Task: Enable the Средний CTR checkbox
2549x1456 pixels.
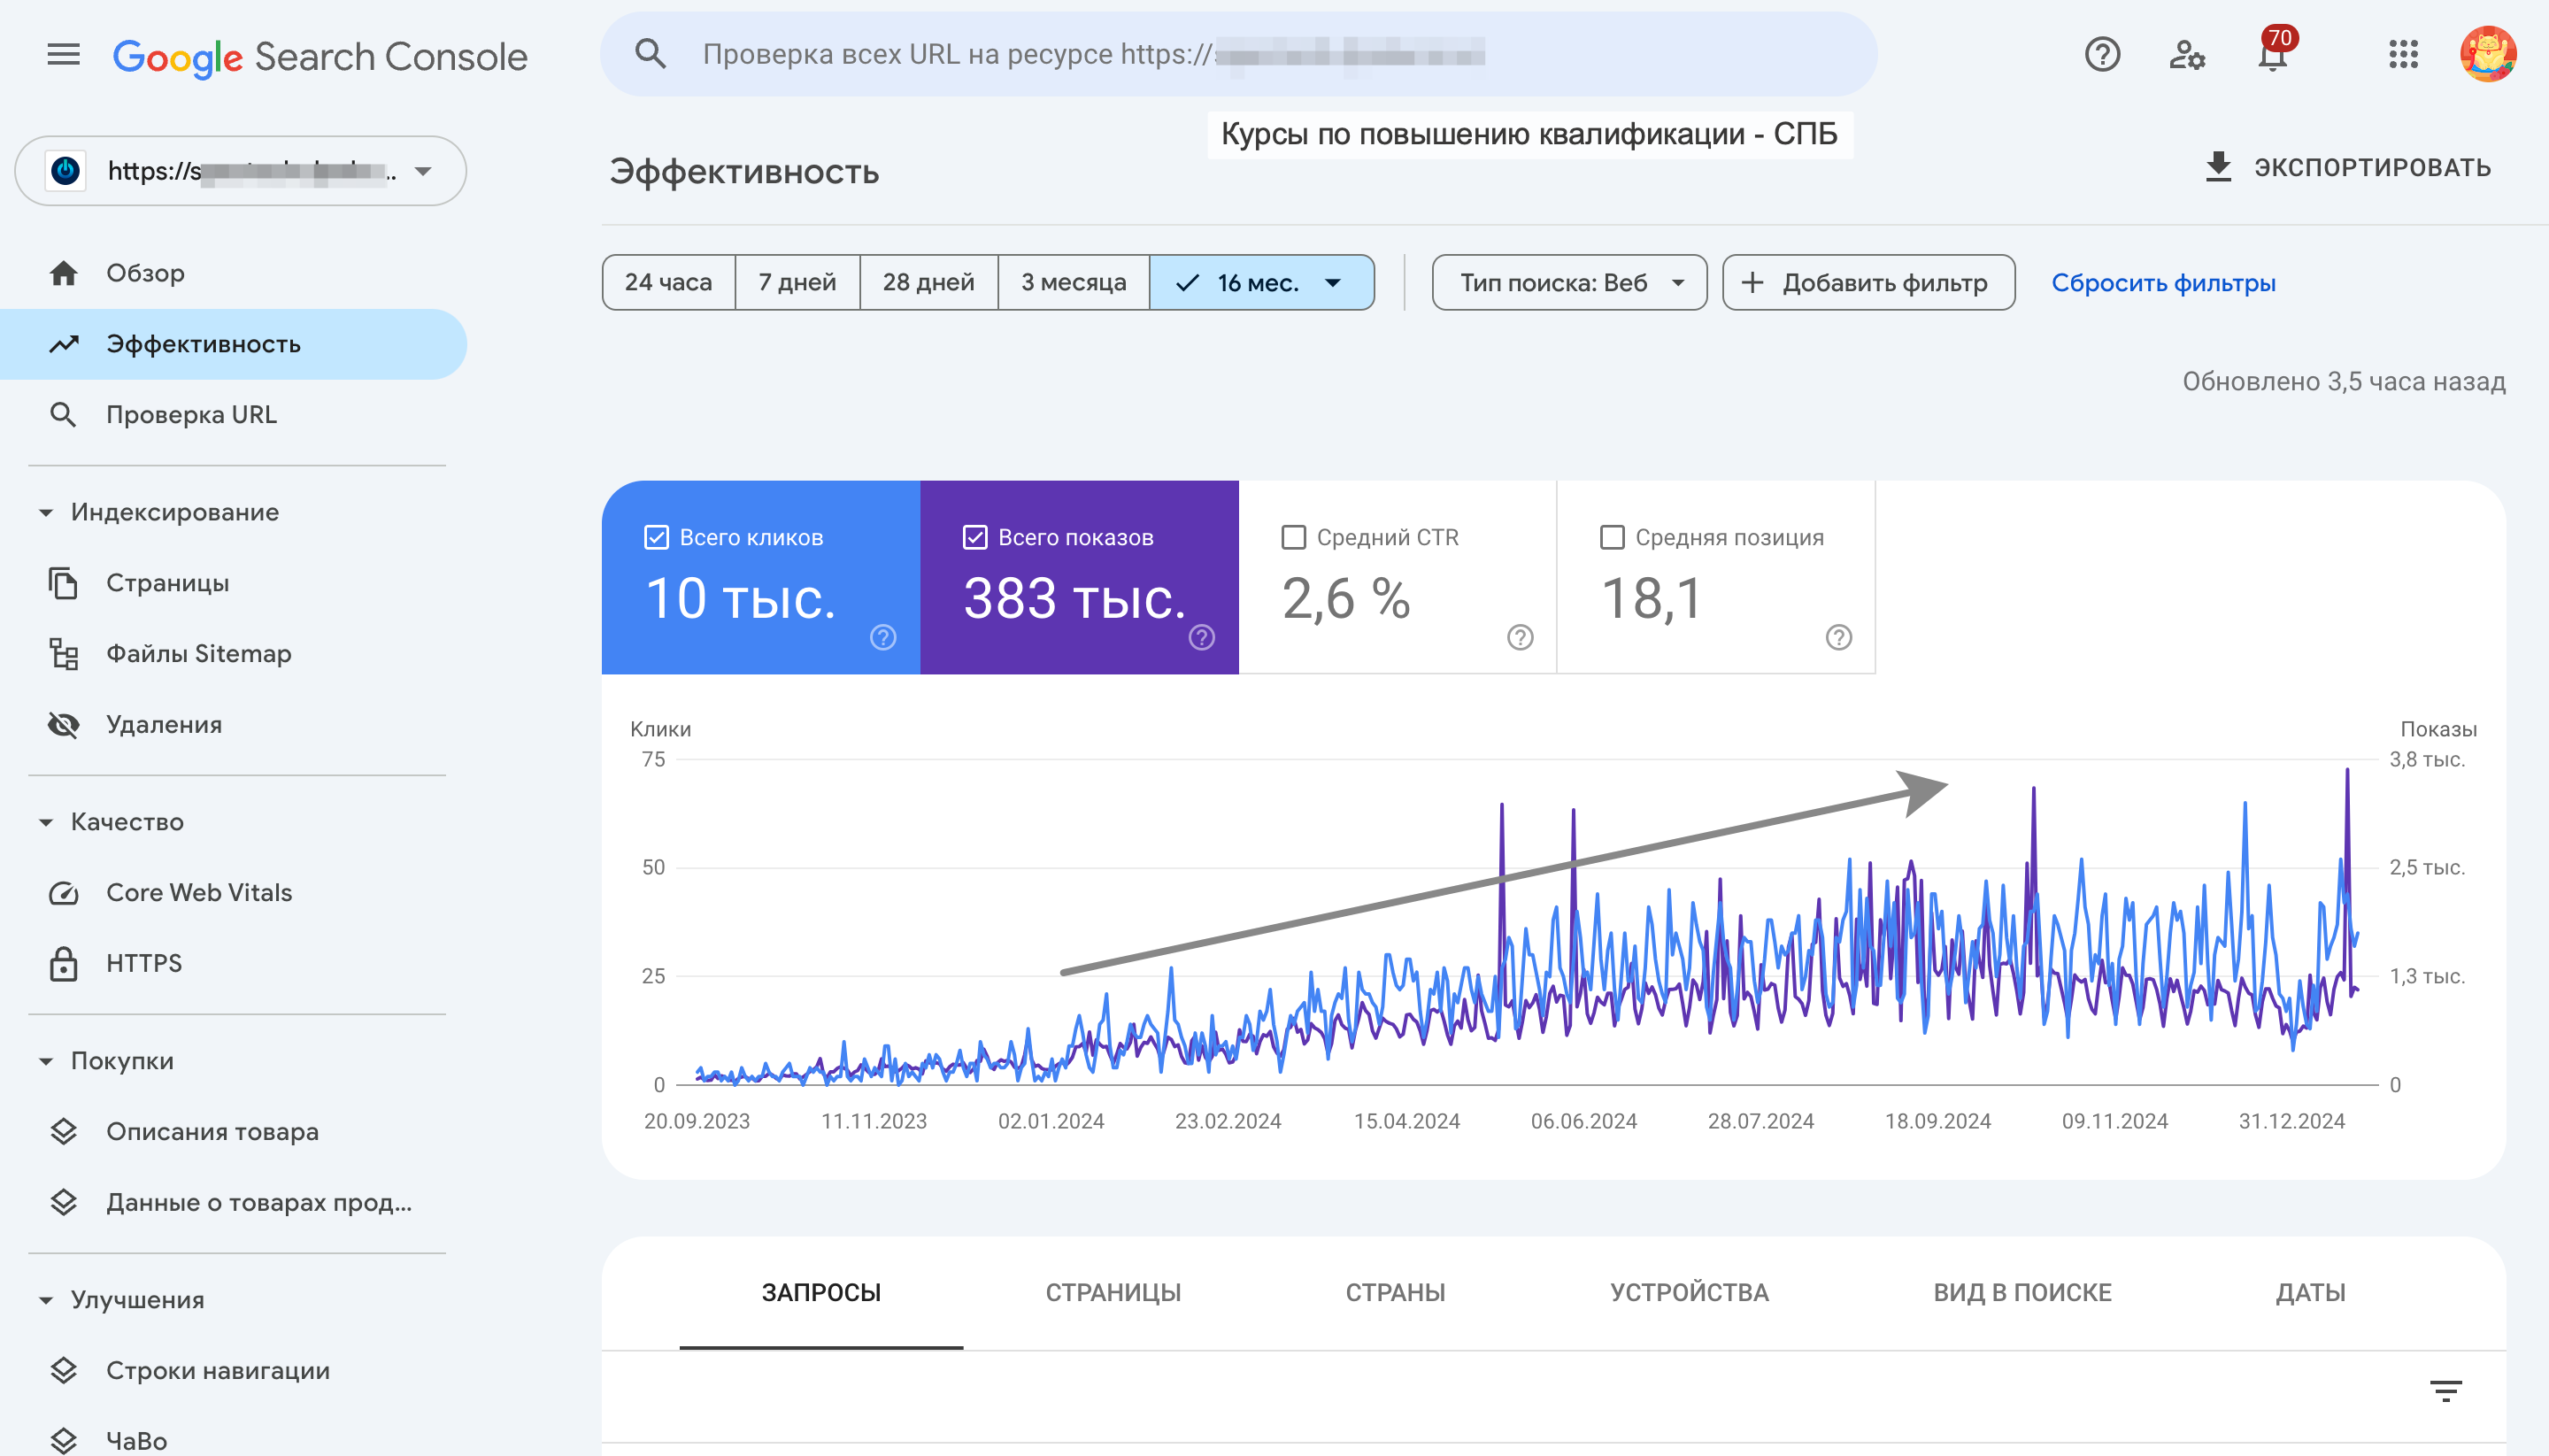Action: click(x=1293, y=537)
